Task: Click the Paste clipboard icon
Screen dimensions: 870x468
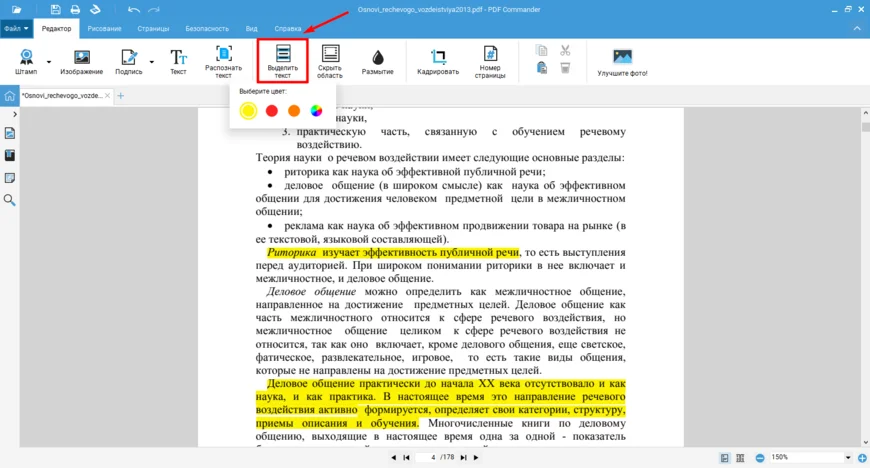Action: click(x=542, y=68)
